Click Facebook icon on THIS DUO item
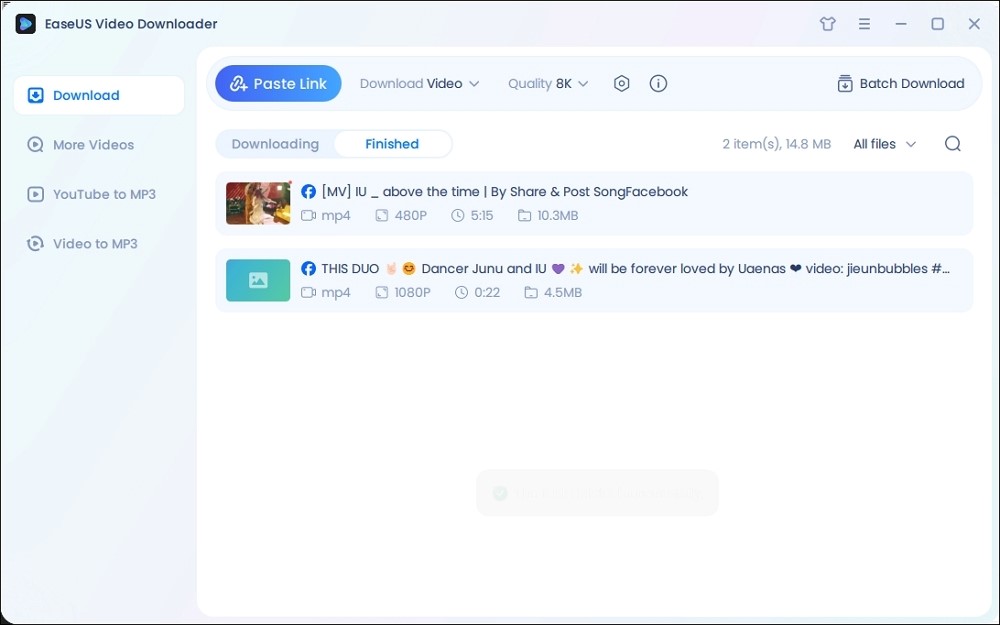This screenshot has width=1000, height=625. (309, 269)
